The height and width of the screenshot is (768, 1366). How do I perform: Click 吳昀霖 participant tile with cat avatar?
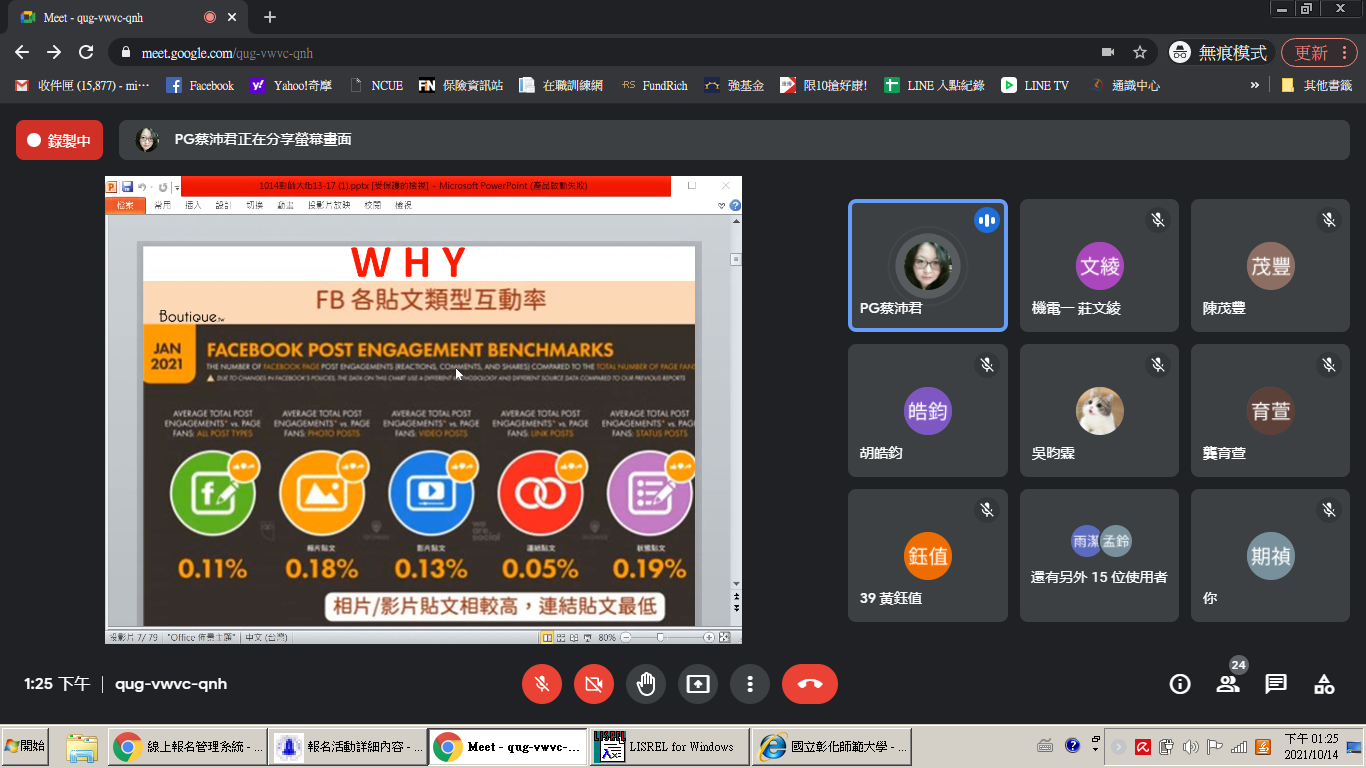(x=1100, y=410)
